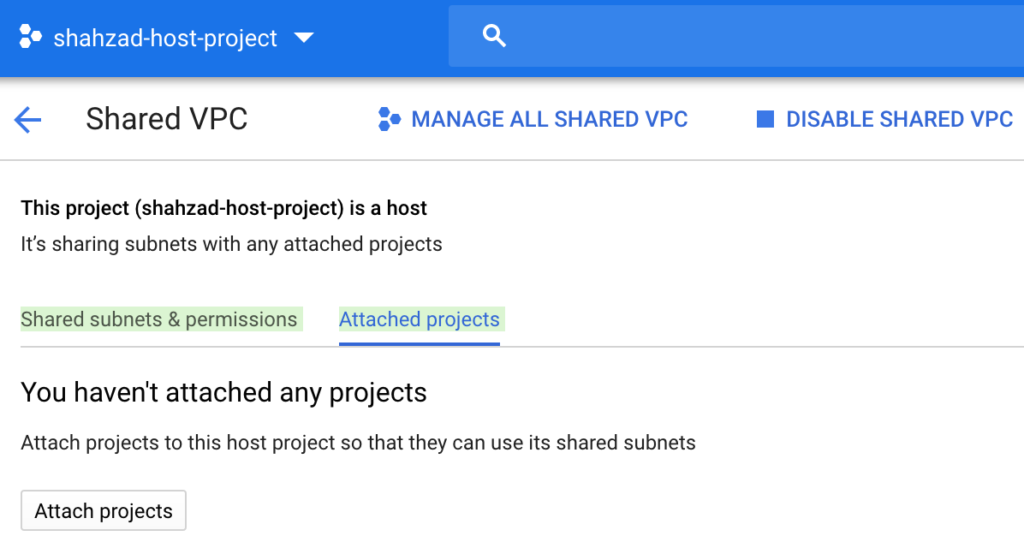This screenshot has height=548, width=1024.
Task: Switch to Shared subnets & permissions tab
Action: coord(159,319)
